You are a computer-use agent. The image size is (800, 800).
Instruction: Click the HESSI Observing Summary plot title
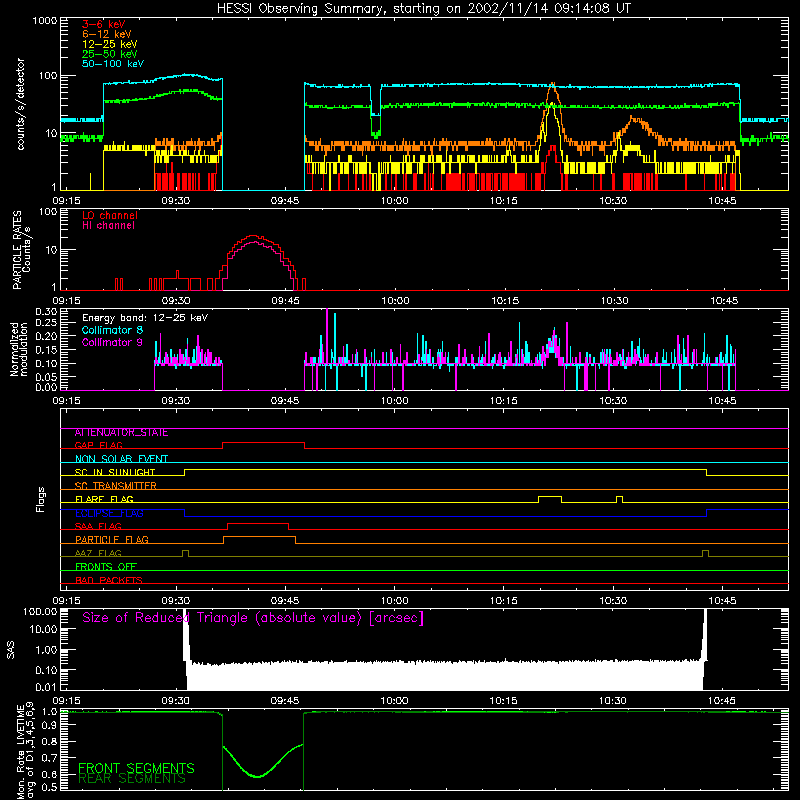click(x=423, y=9)
